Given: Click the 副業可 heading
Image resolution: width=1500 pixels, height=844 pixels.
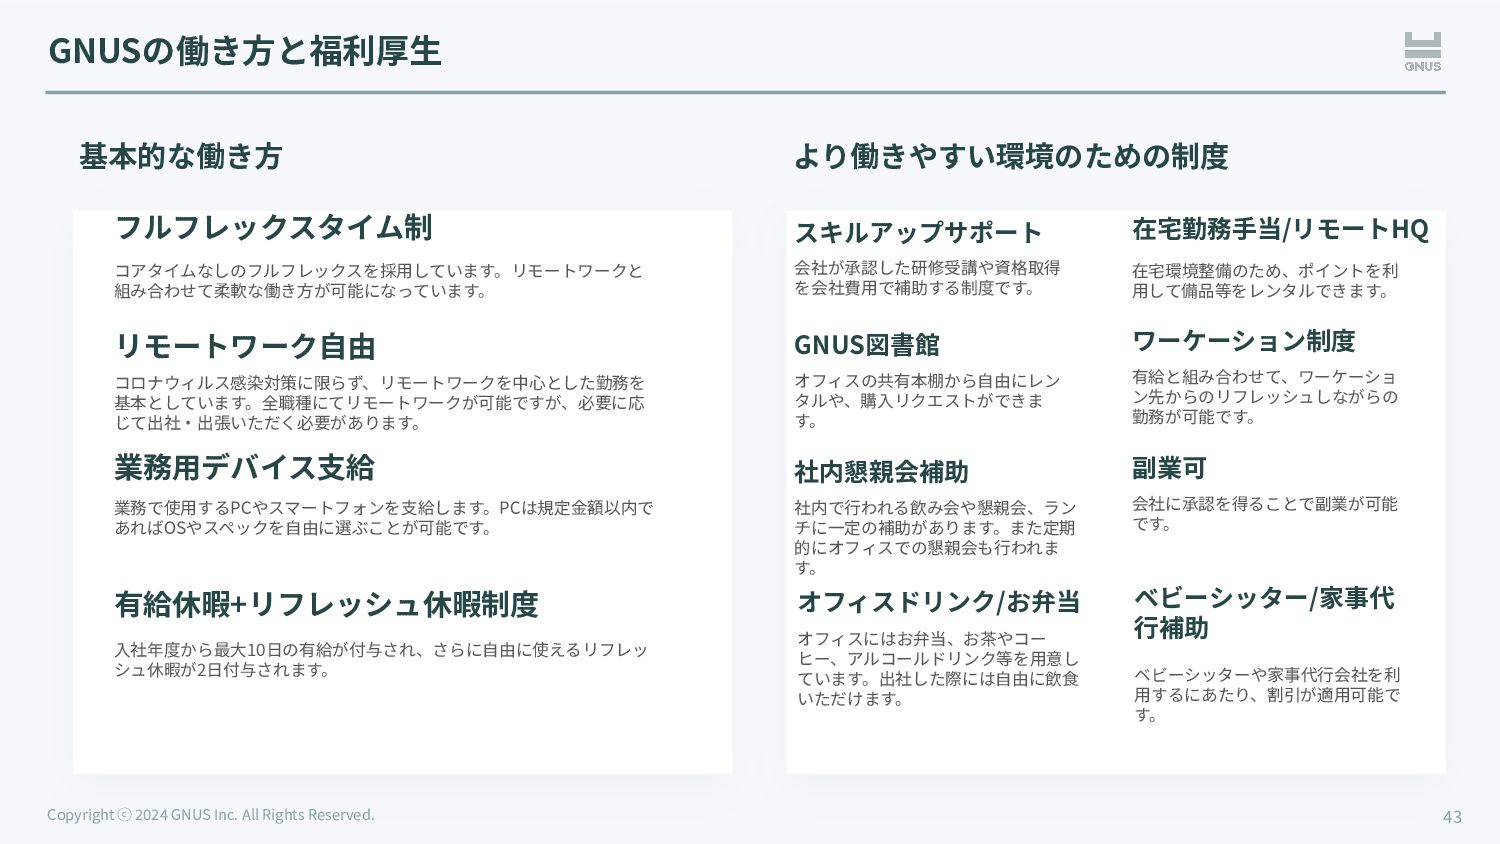Looking at the screenshot, I should point(1169,468).
